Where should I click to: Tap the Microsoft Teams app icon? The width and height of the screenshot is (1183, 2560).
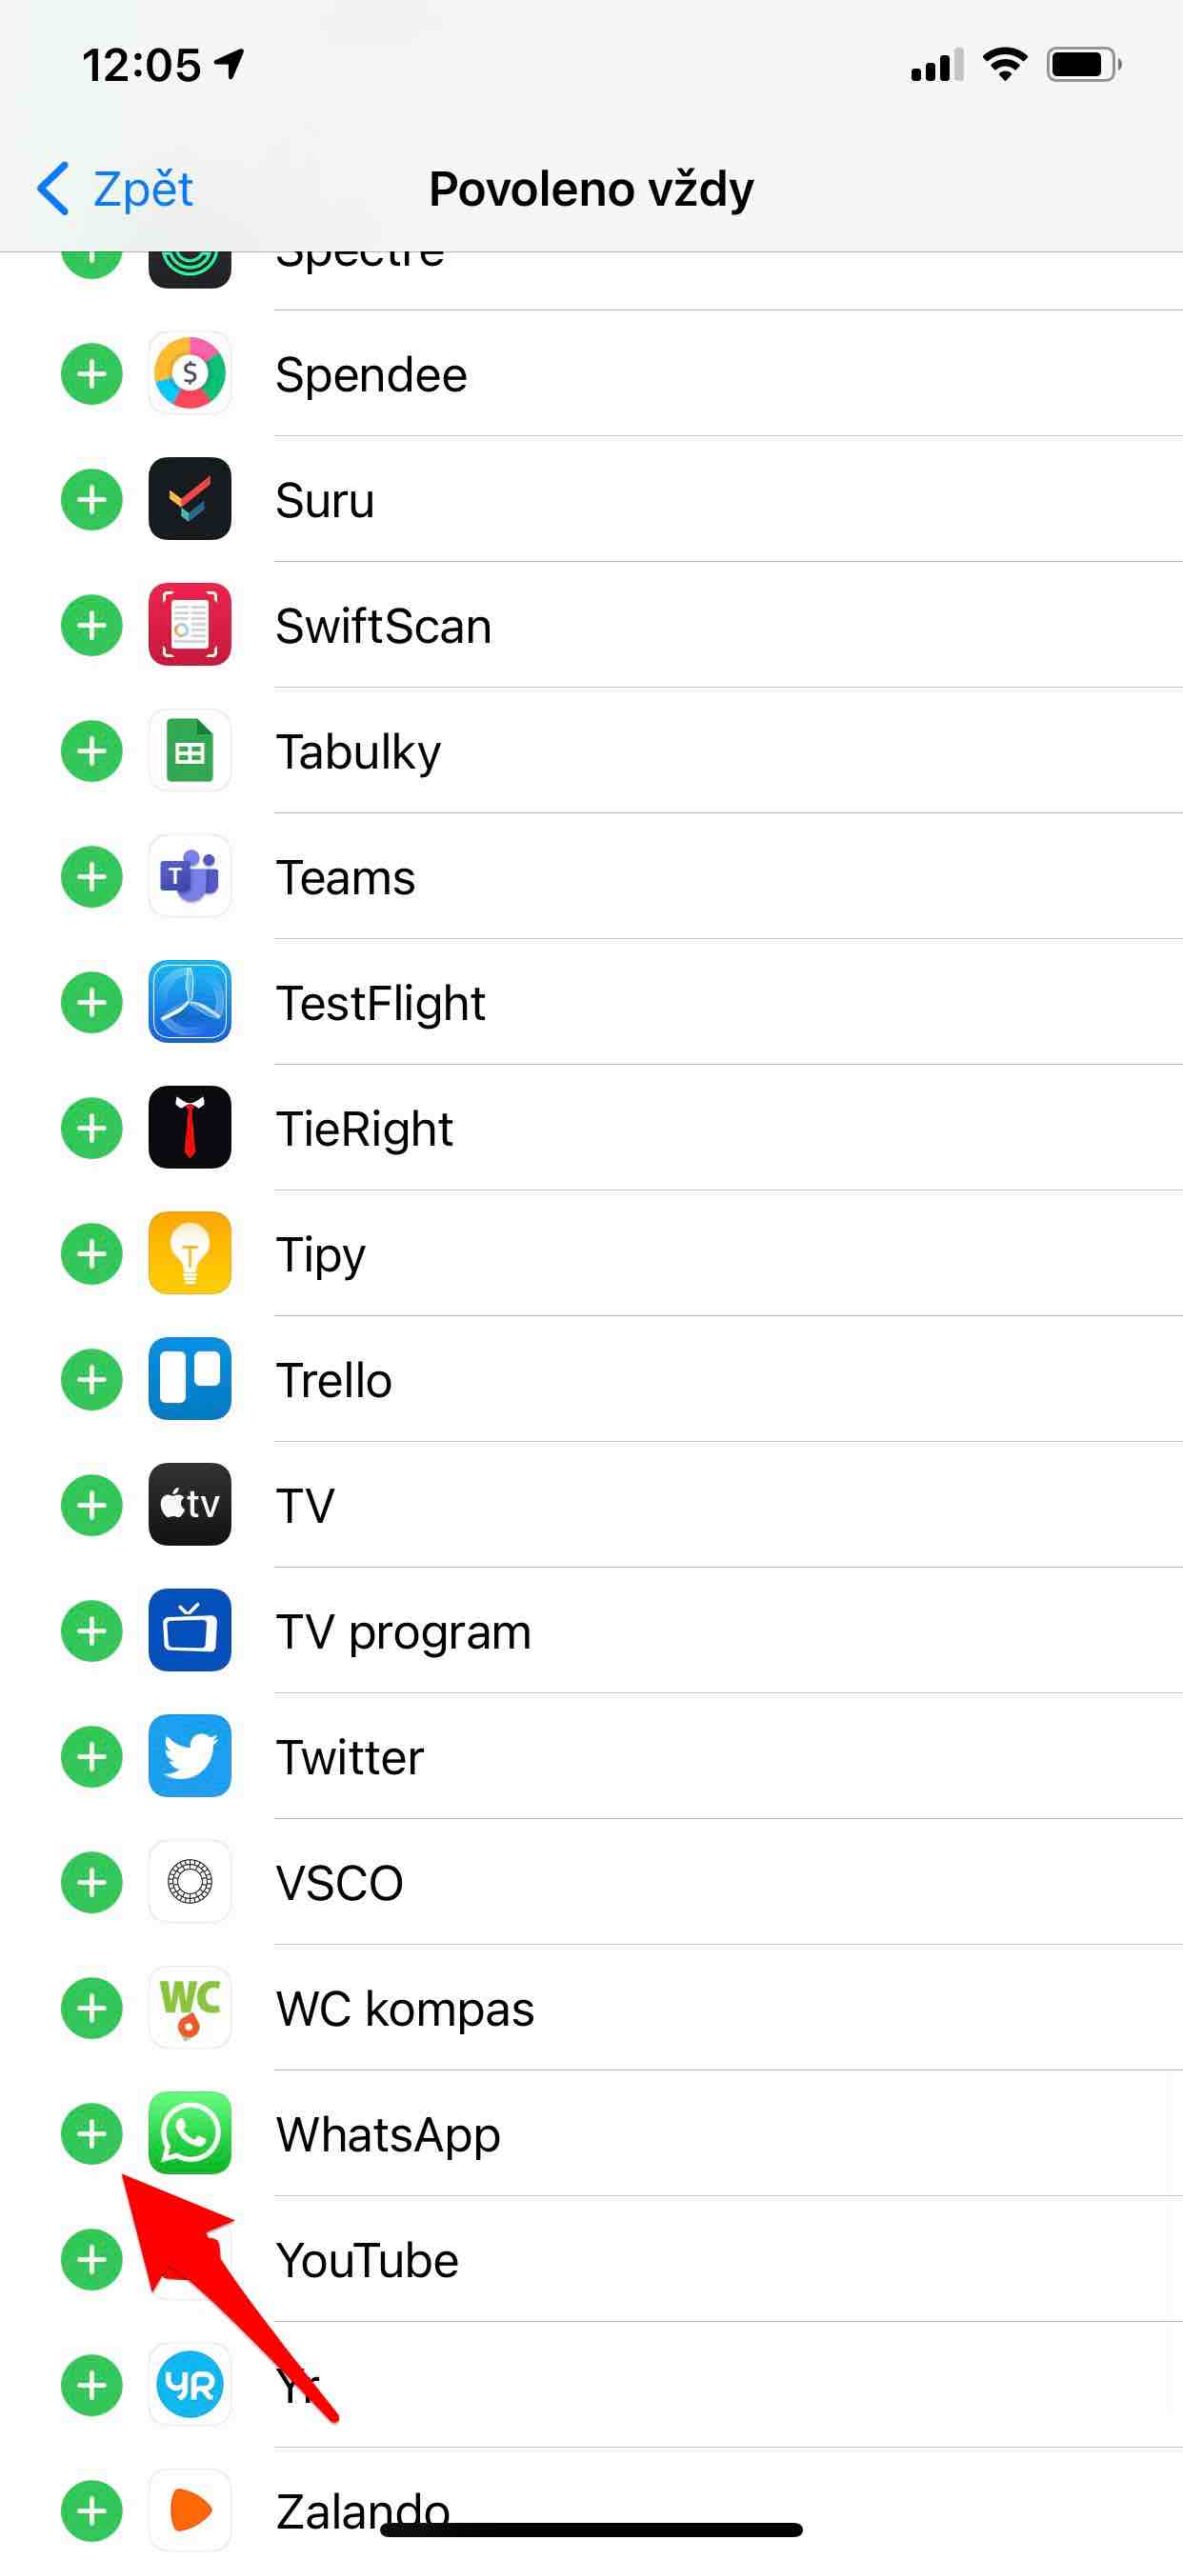(x=189, y=877)
